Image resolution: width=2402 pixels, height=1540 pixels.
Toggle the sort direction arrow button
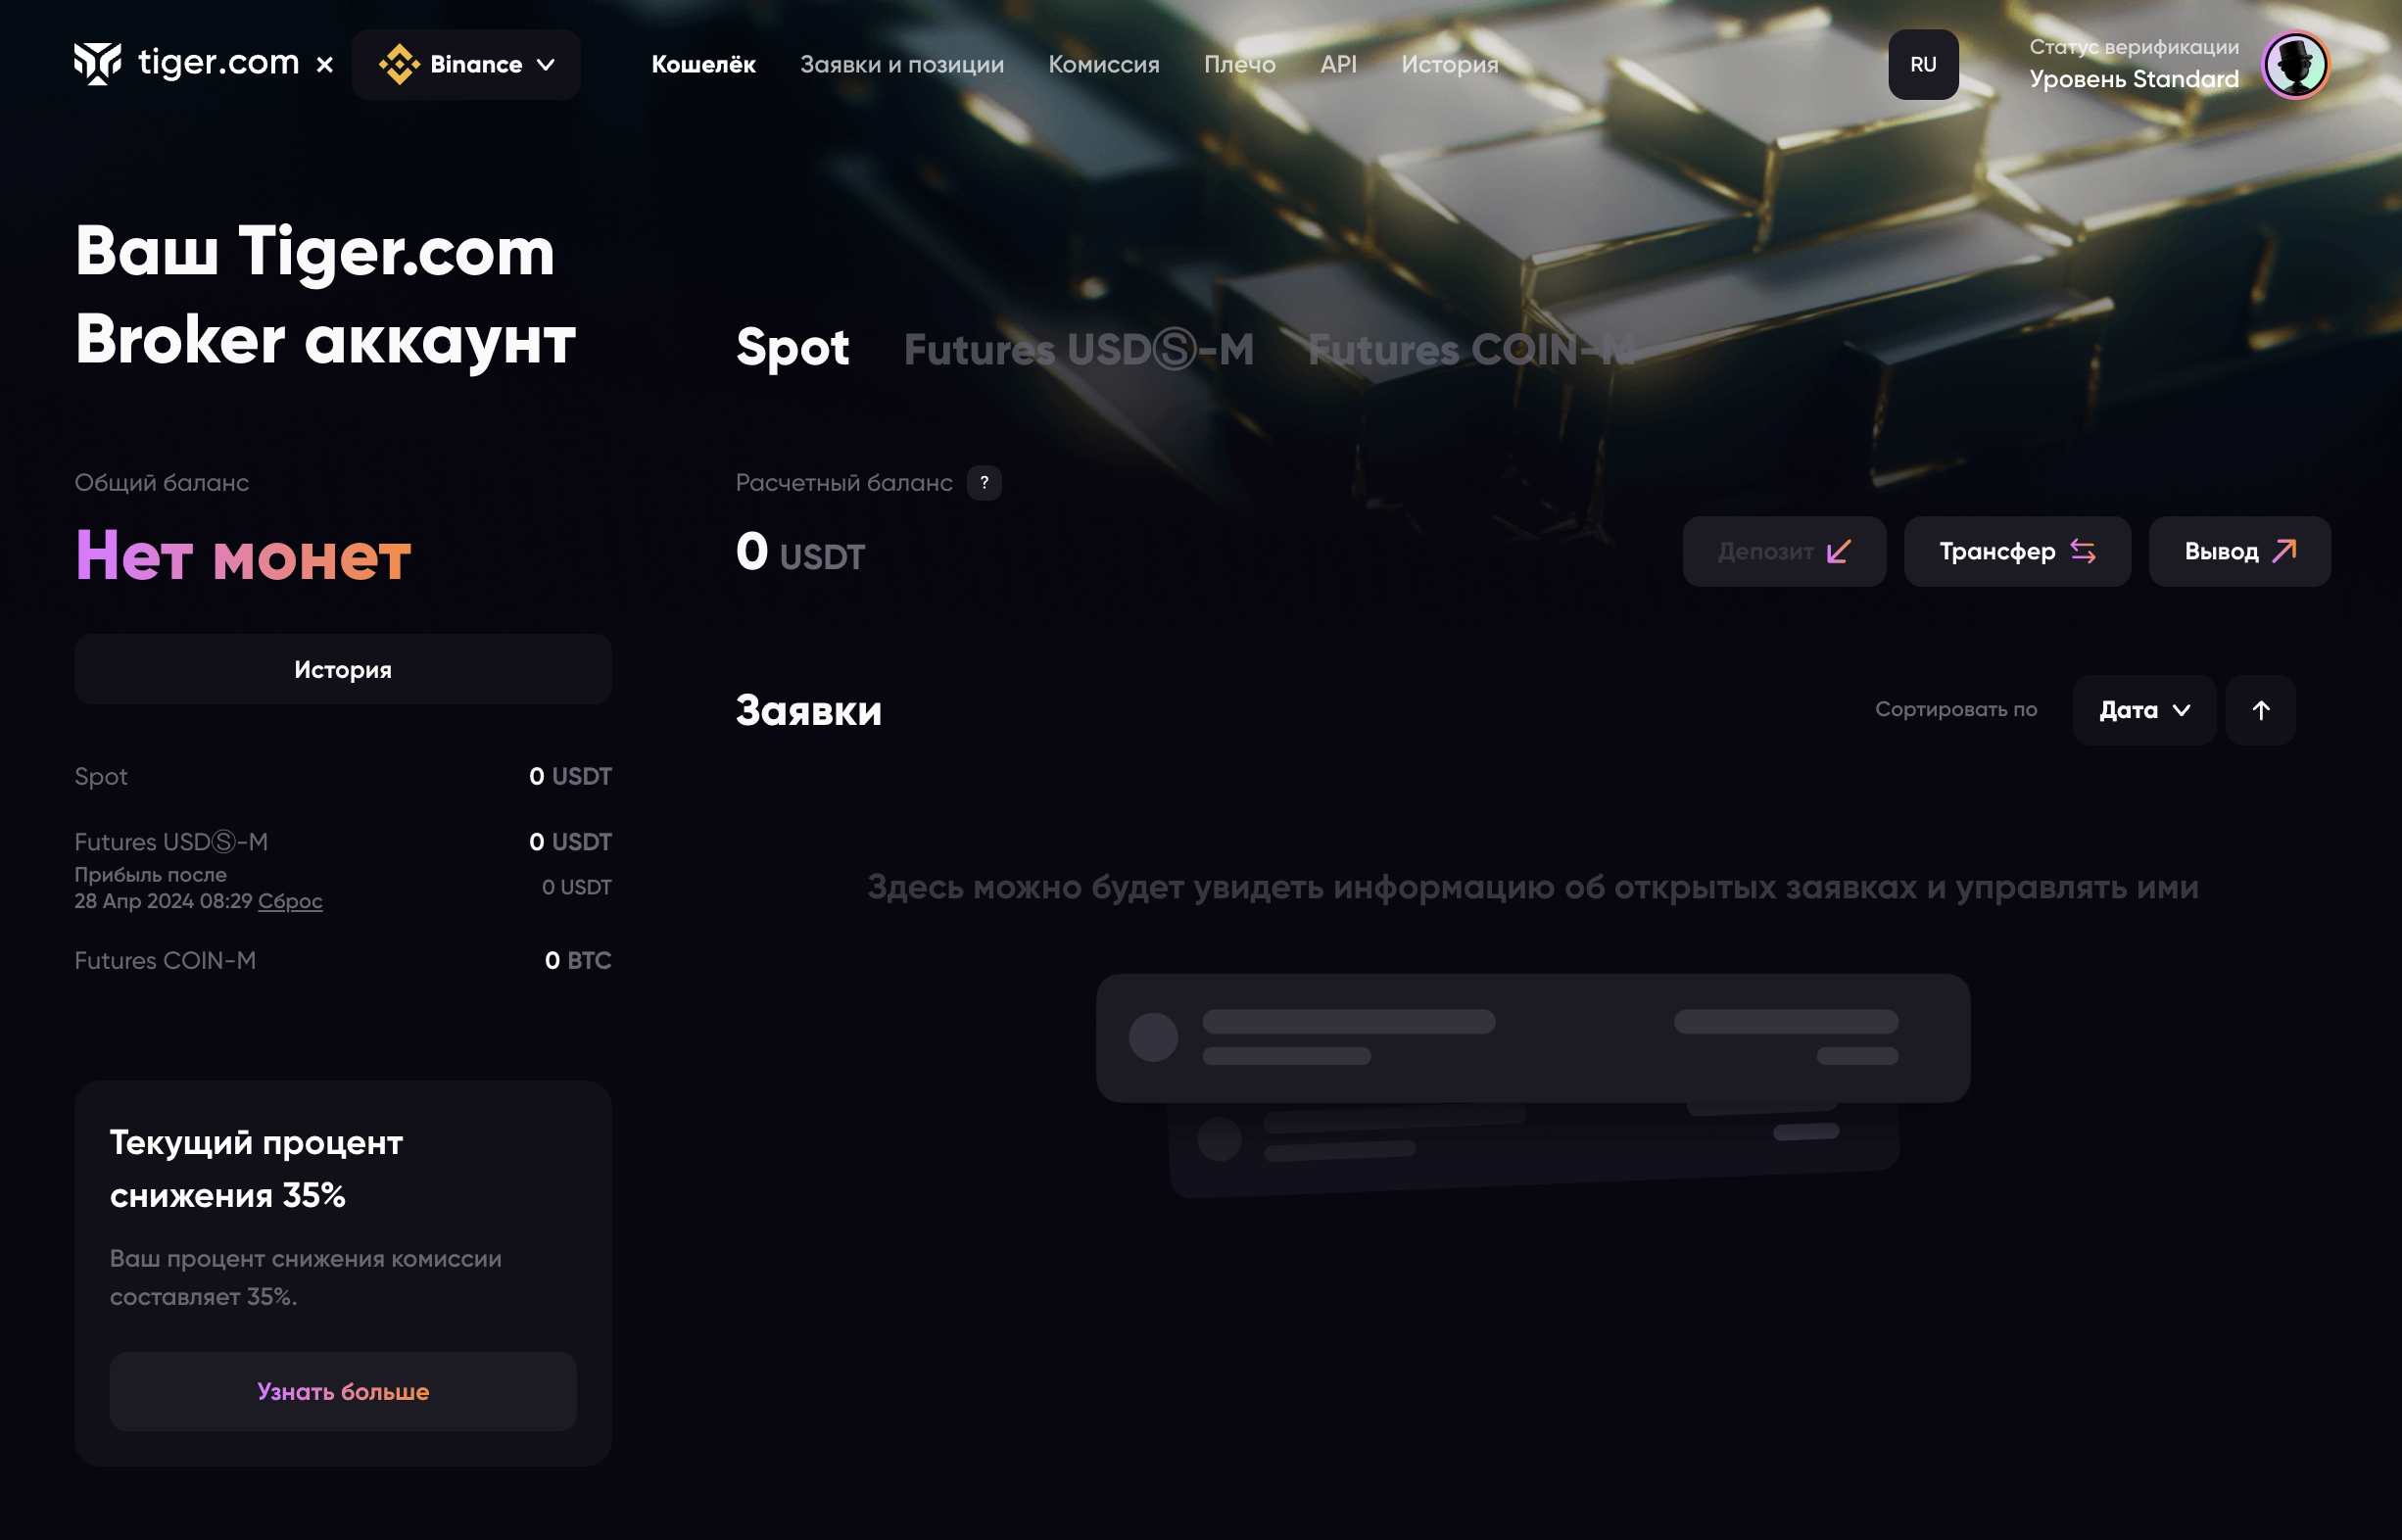[x=2260, y=710]
